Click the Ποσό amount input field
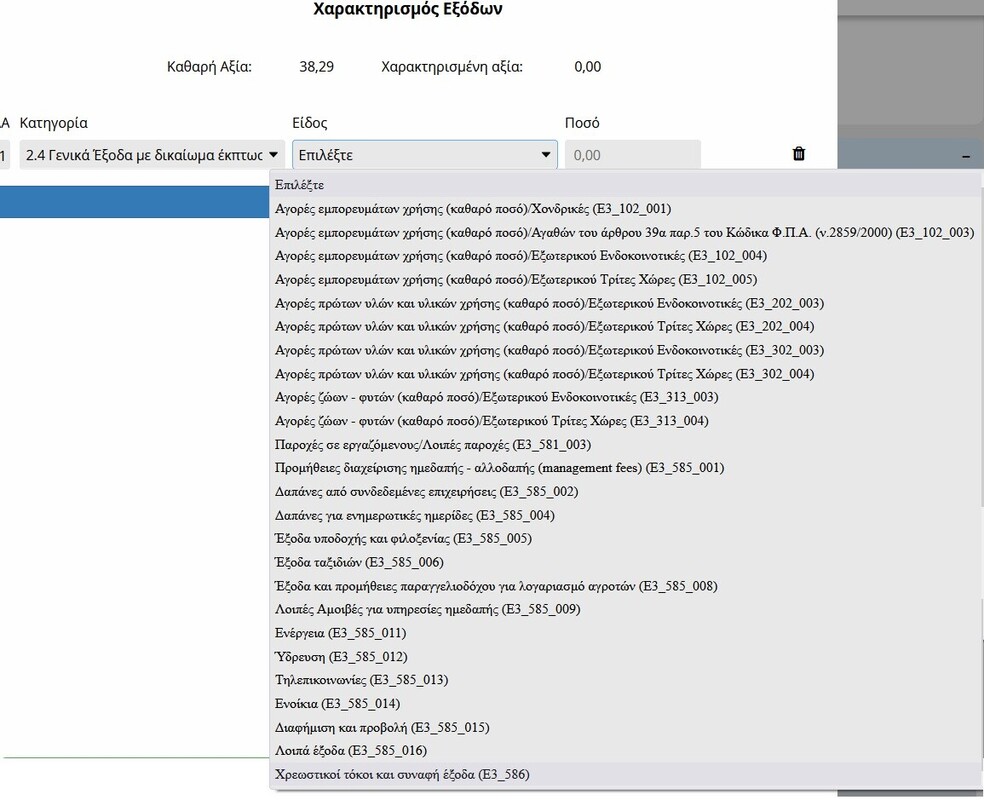This screenshot has height=800, width=984. 632,155
